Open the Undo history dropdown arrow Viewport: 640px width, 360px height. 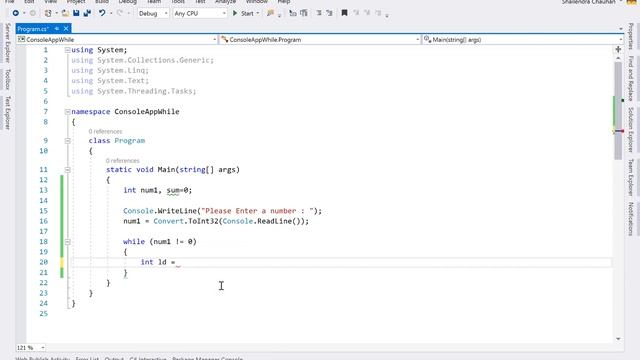(x=111, y=13)
